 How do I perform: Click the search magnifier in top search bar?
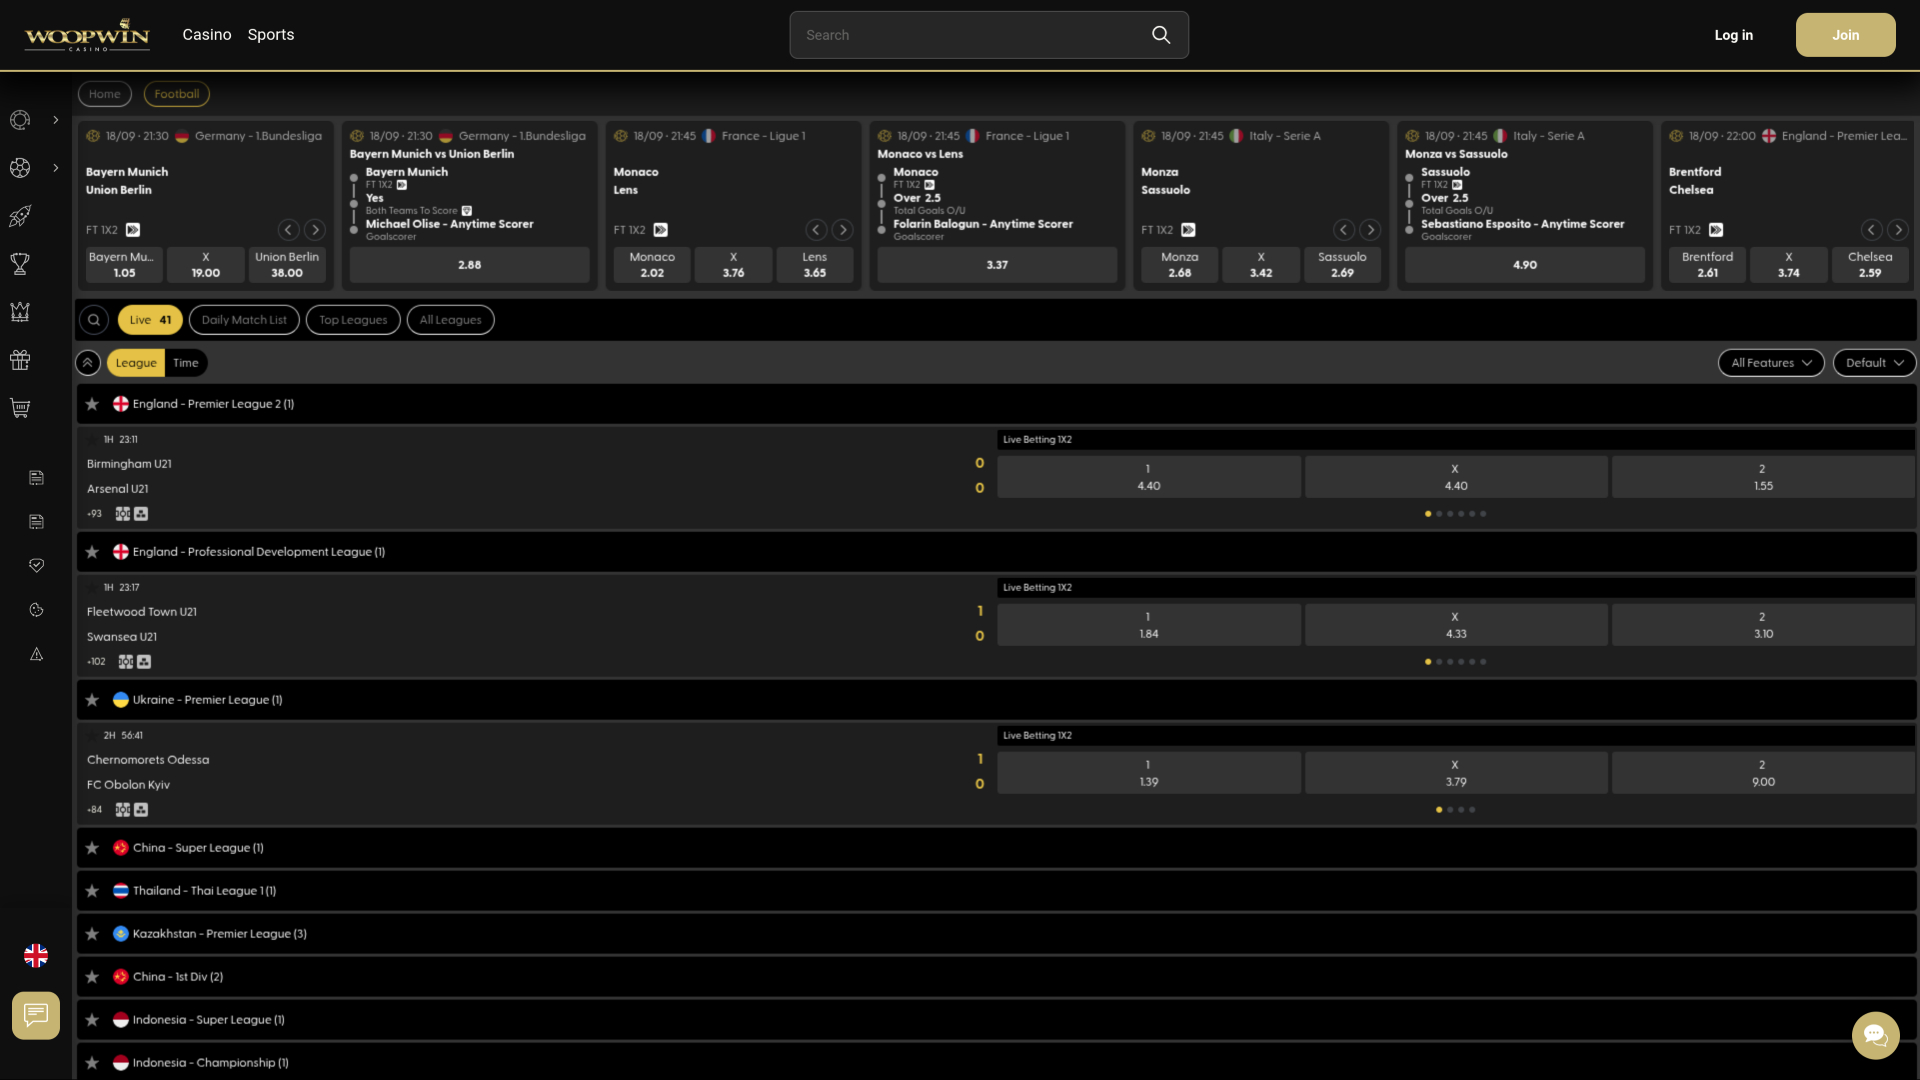[x=1161, y=35]
